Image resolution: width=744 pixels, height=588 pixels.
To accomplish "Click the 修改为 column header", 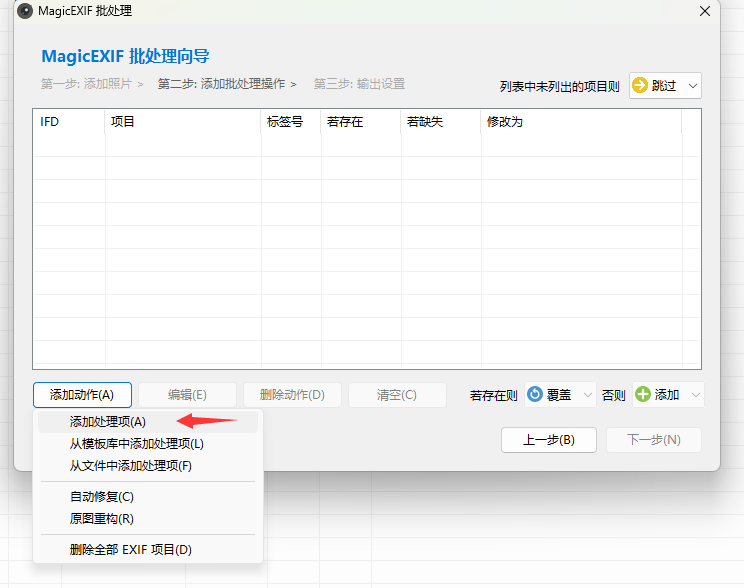I will pos(581,122).
